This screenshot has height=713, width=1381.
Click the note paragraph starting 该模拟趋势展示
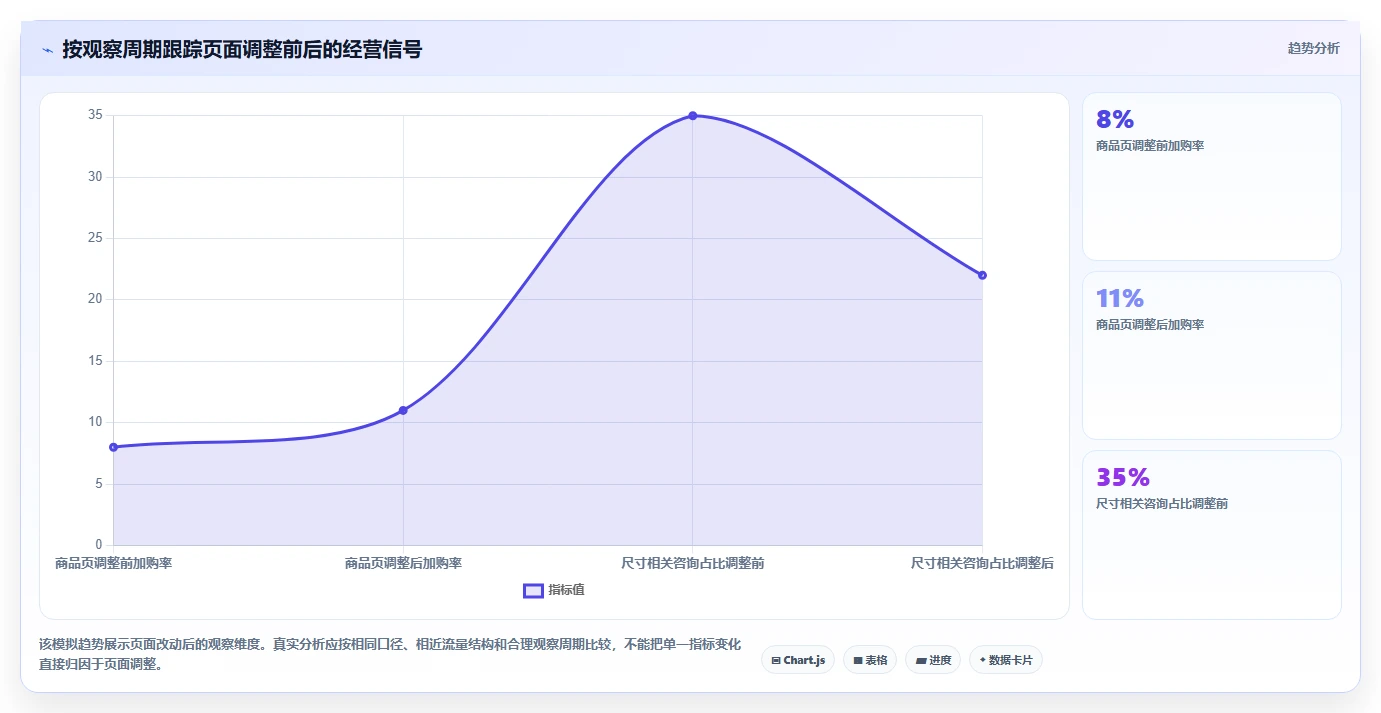(x=390, y=654)
